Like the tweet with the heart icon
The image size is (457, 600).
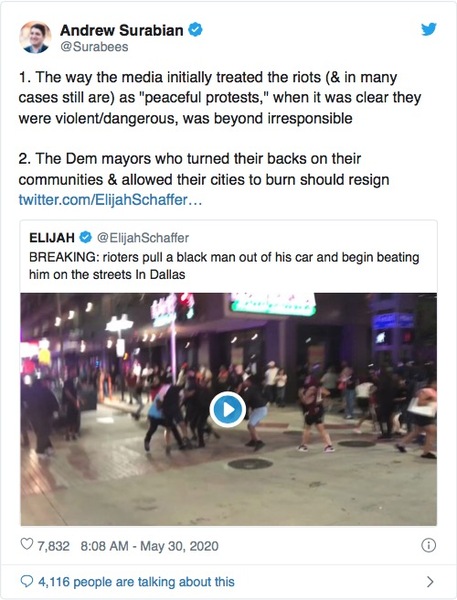(x=26, y=545)
